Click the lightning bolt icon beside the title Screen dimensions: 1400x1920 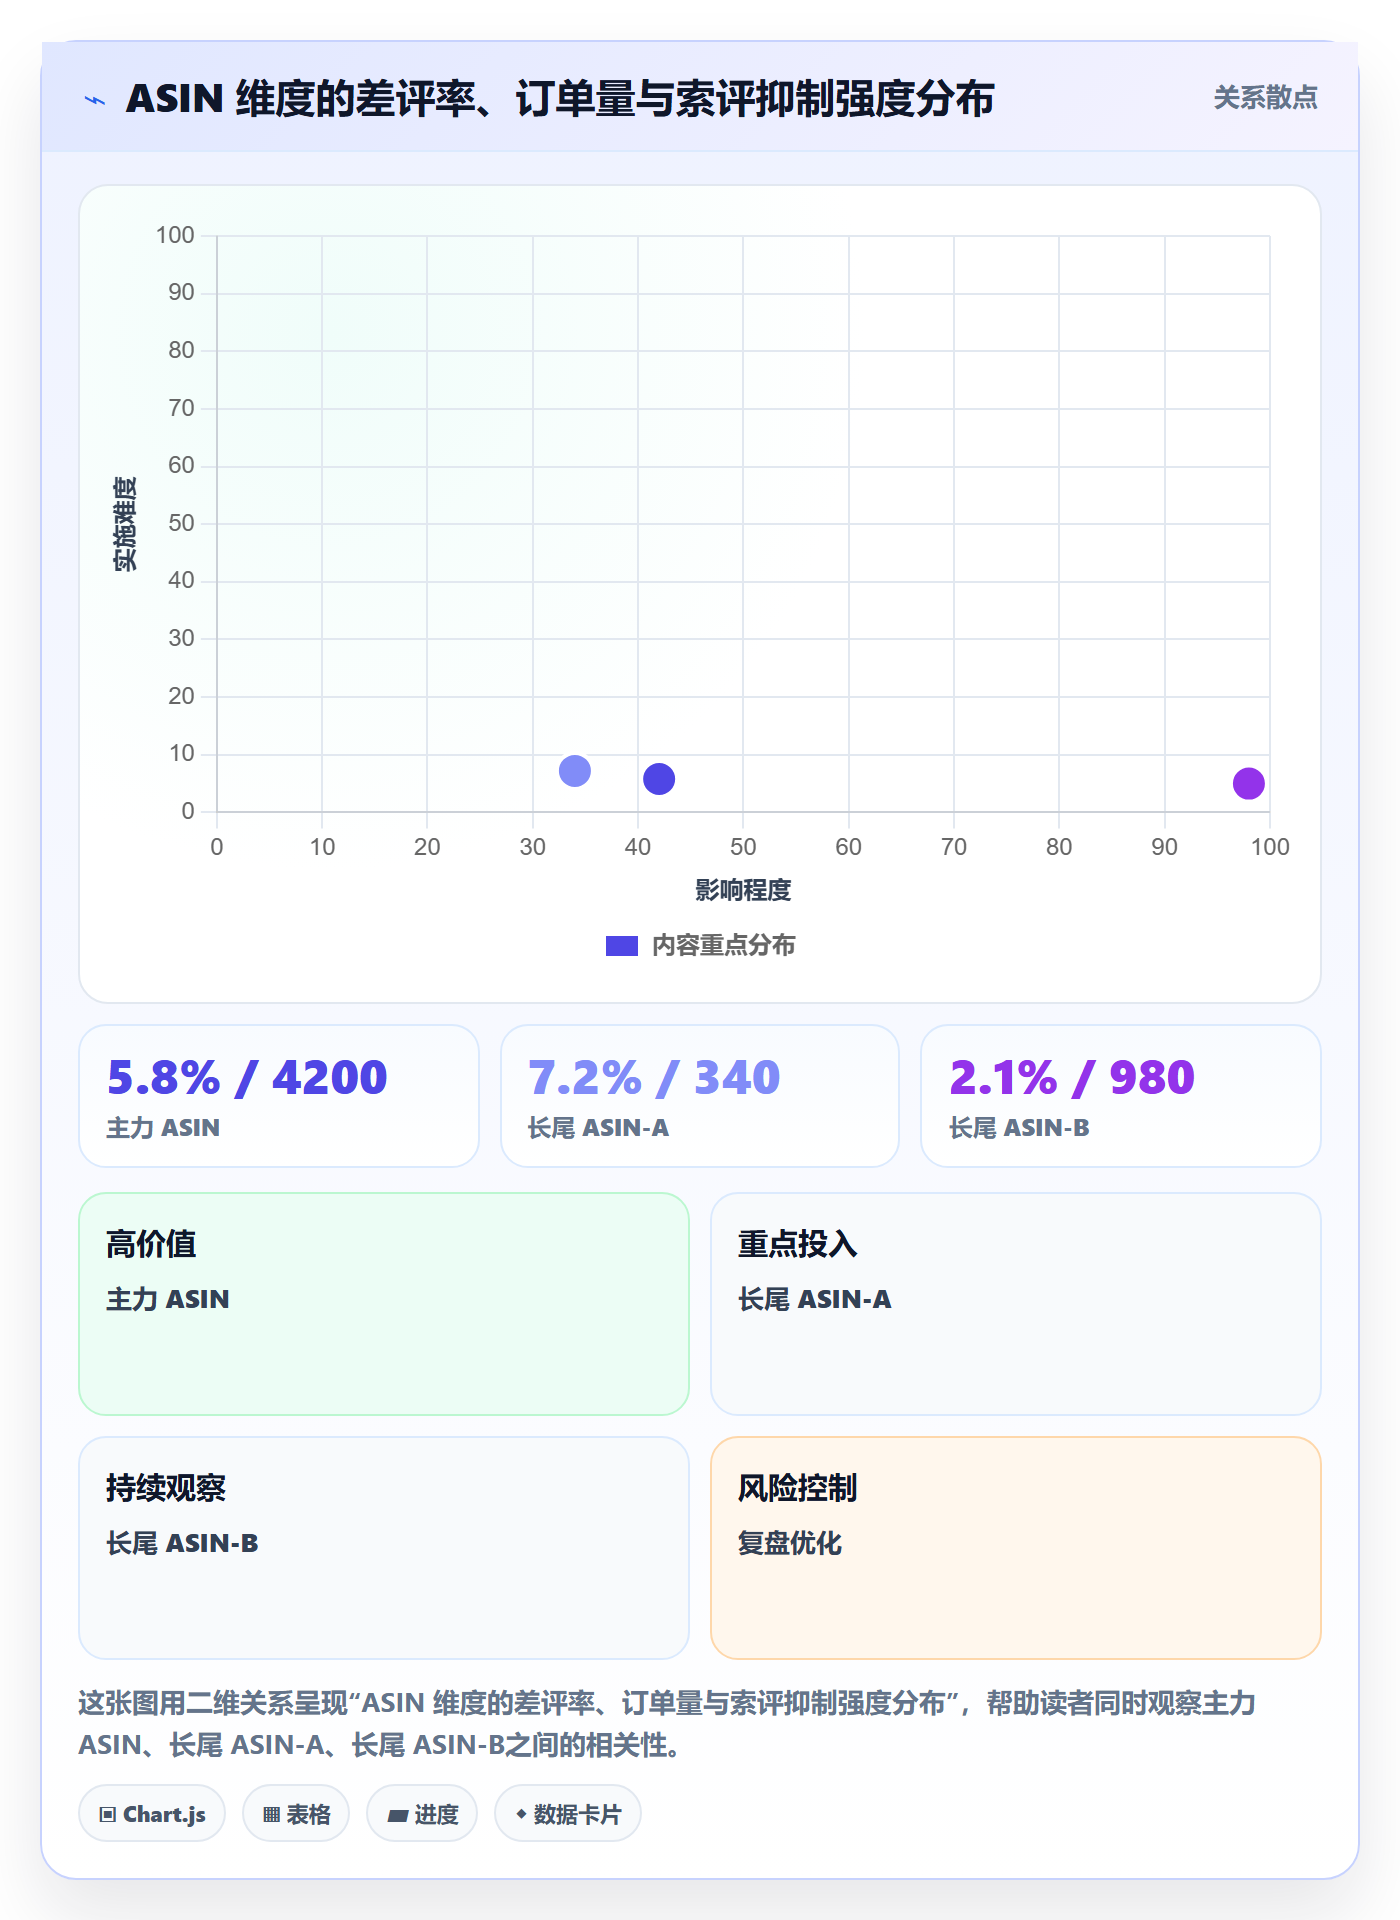(x=95, y=100)
